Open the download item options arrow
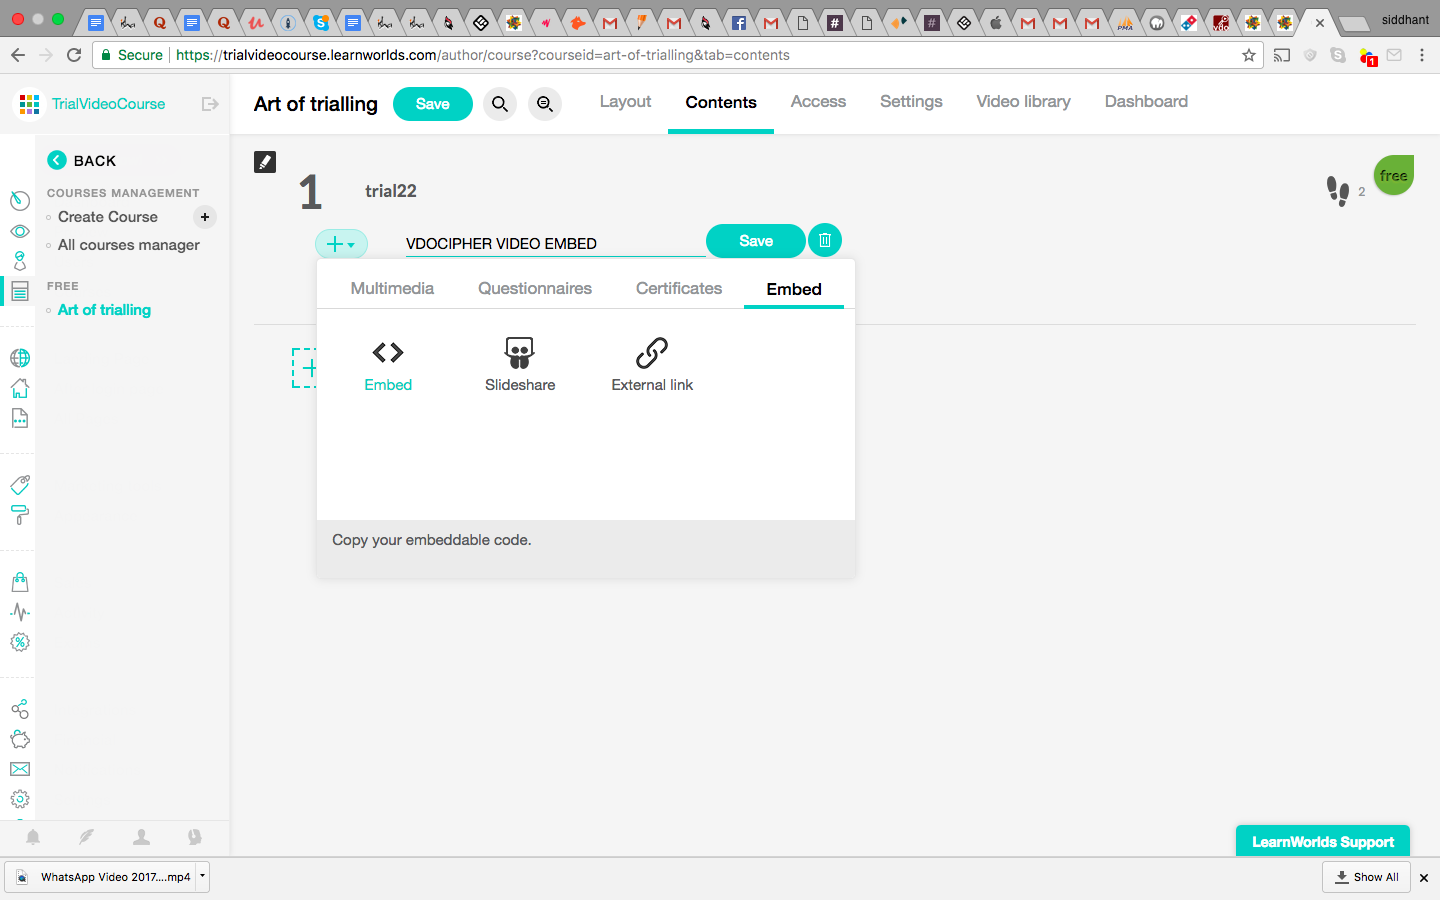 [202, 876]
